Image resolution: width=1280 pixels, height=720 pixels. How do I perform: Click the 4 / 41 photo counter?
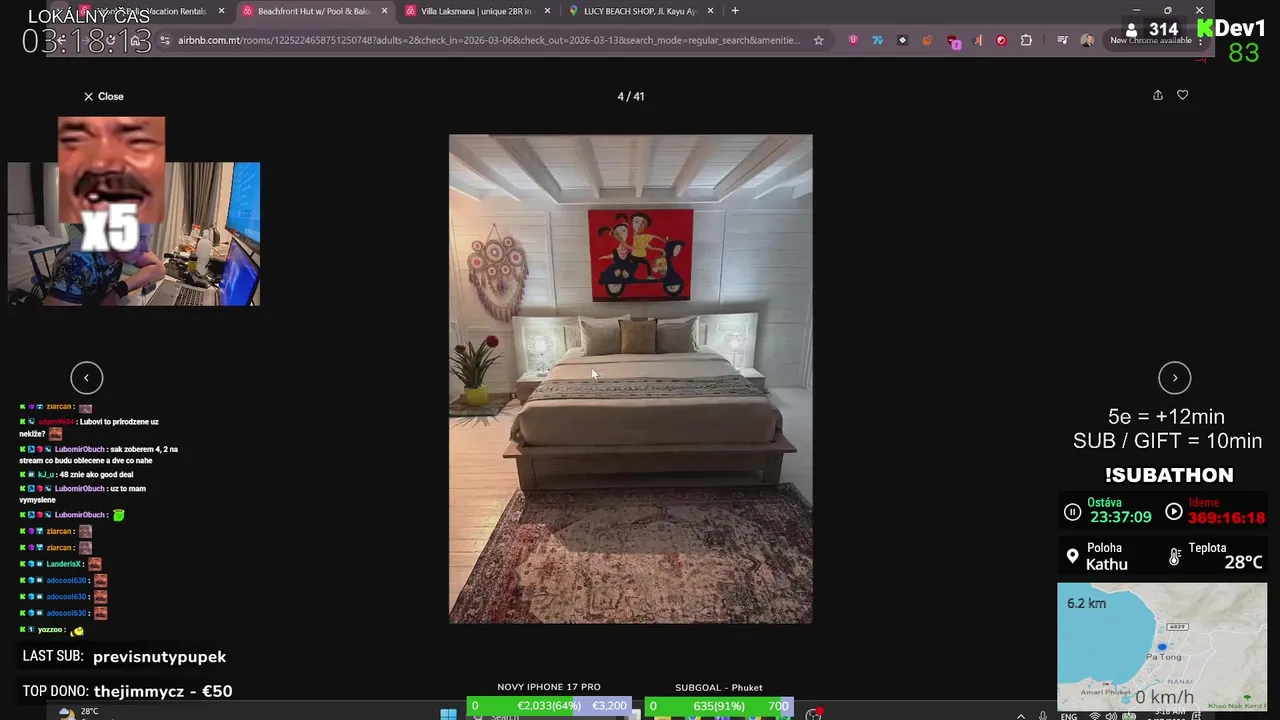click(631, 96)
